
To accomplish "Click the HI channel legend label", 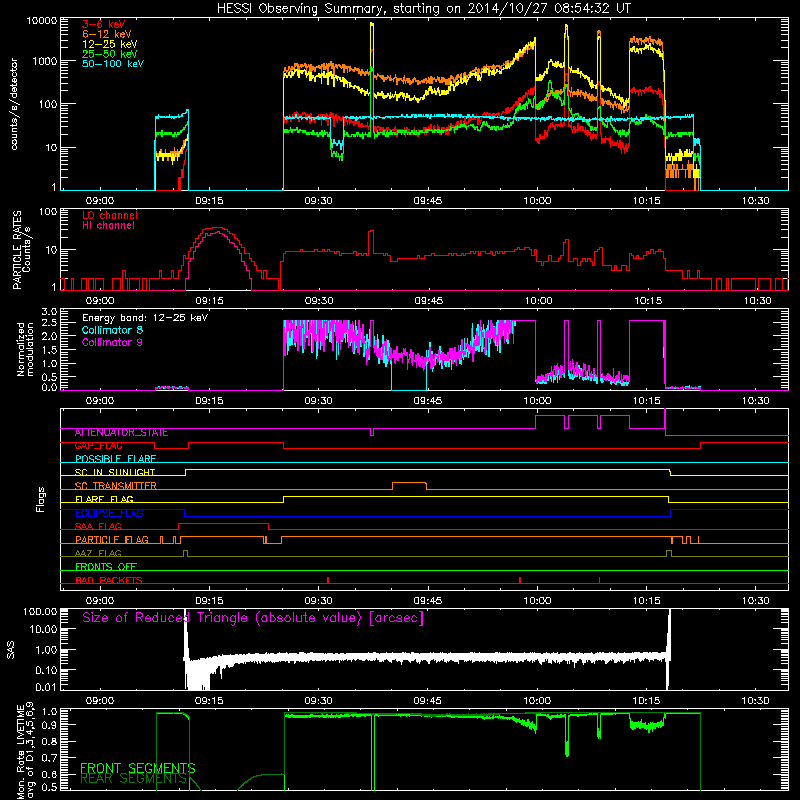I will 108,226.
